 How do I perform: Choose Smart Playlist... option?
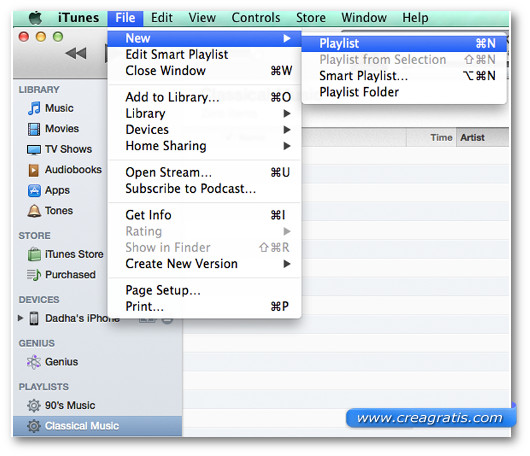(404, 76)
